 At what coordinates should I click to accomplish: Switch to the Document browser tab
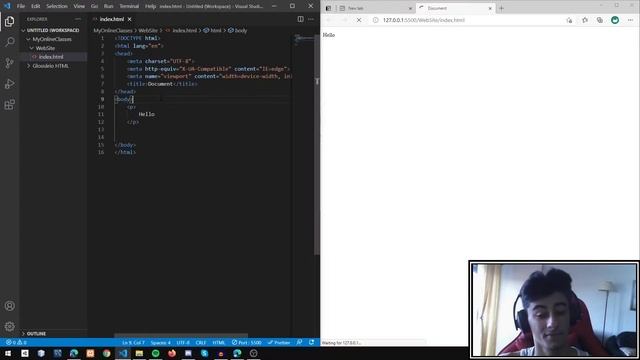coord(455,8)
